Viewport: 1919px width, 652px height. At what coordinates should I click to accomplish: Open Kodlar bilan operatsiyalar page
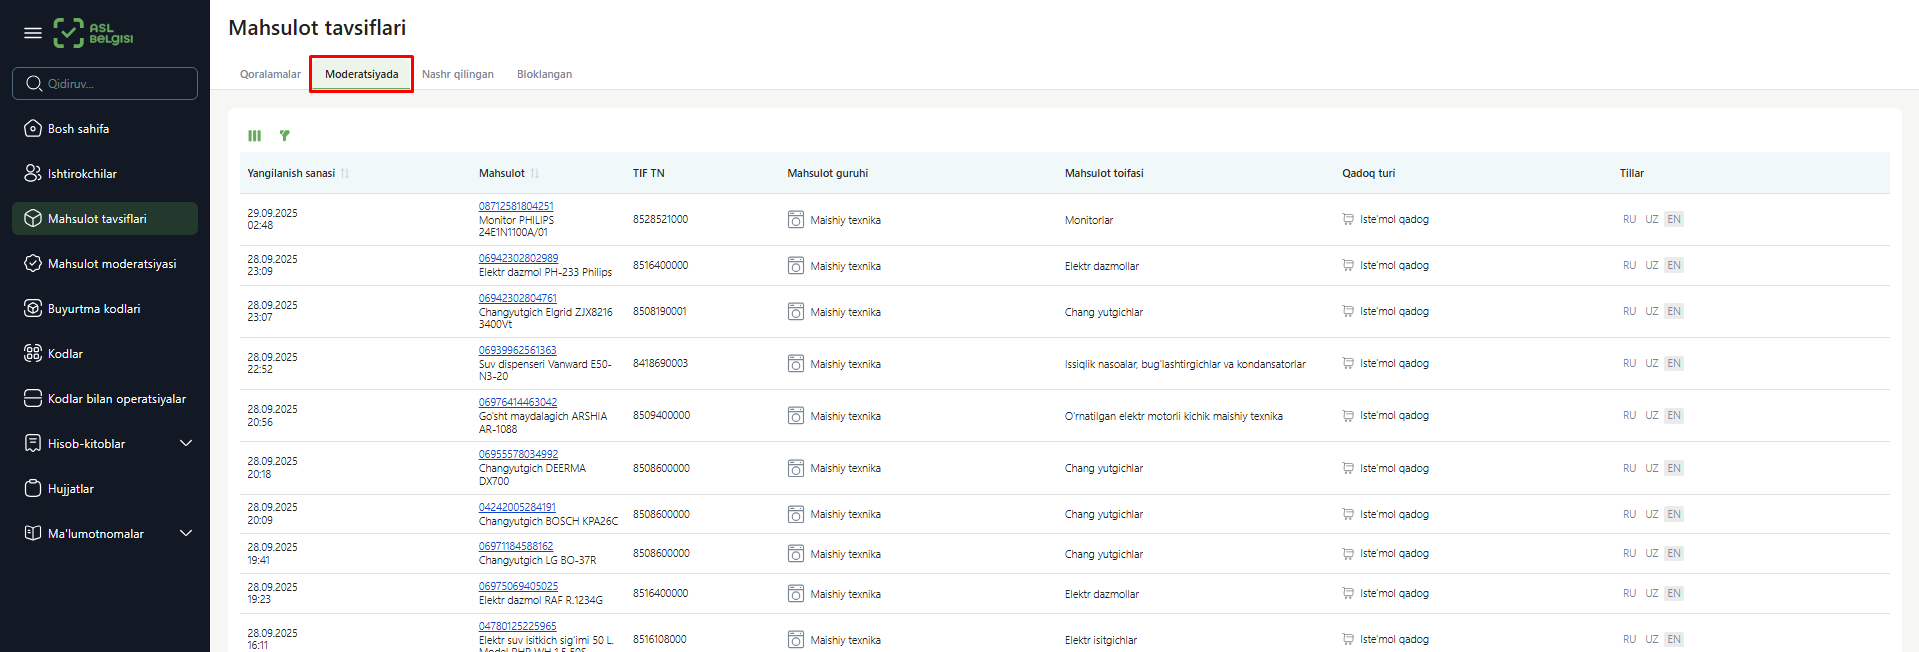[116, 399]
